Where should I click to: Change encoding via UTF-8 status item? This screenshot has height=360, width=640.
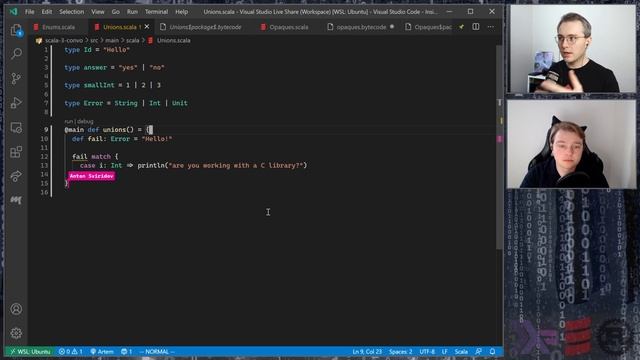[x=427, y=351]
